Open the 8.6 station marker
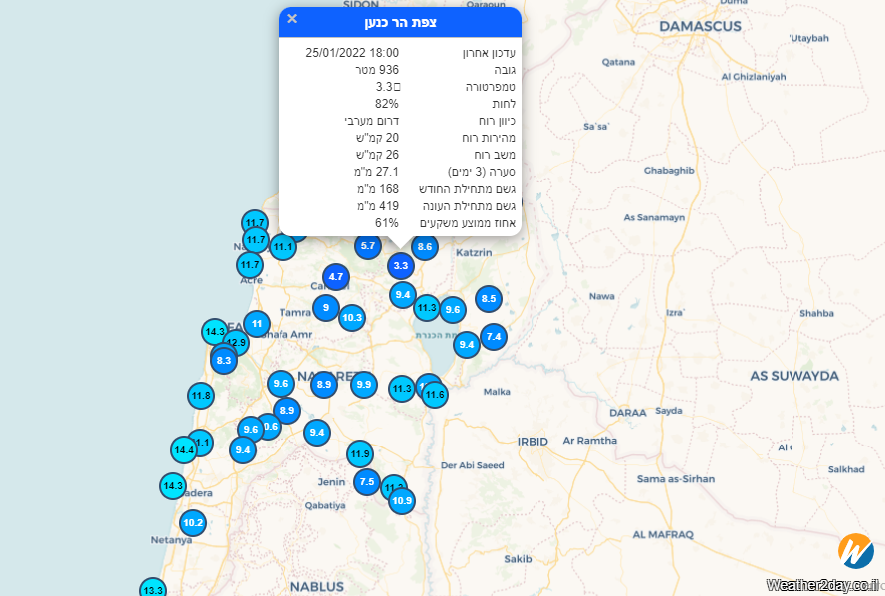The image size is (885, 596). 425,247
